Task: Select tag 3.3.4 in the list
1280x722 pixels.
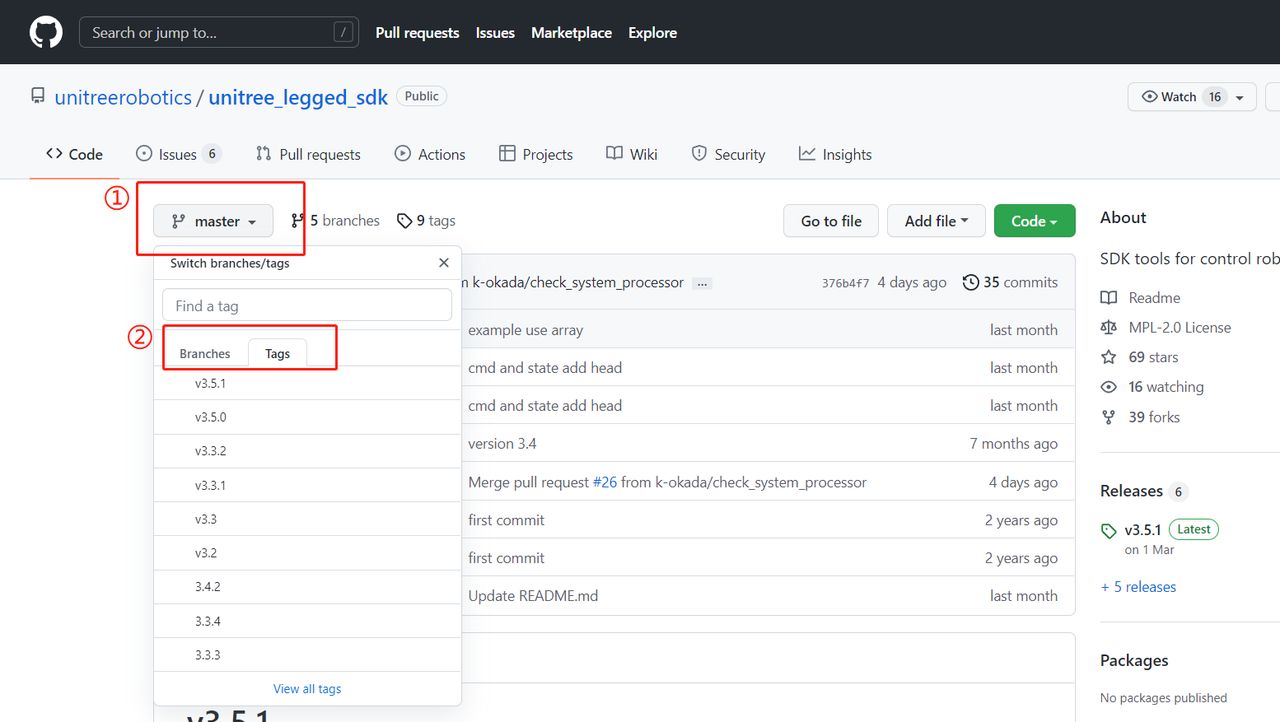Action: [x=307, y=621]
